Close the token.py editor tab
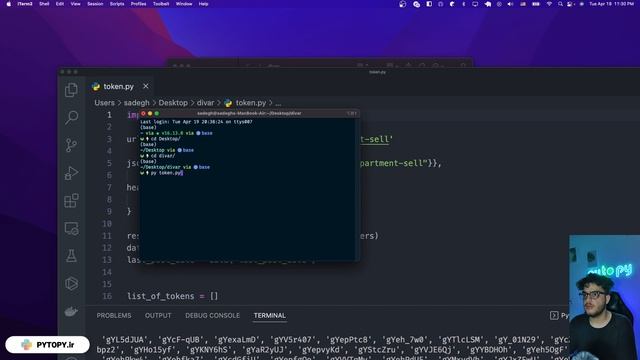Viewport: 640px width, 360px height. pyautogui.click(x=146, y=86)
